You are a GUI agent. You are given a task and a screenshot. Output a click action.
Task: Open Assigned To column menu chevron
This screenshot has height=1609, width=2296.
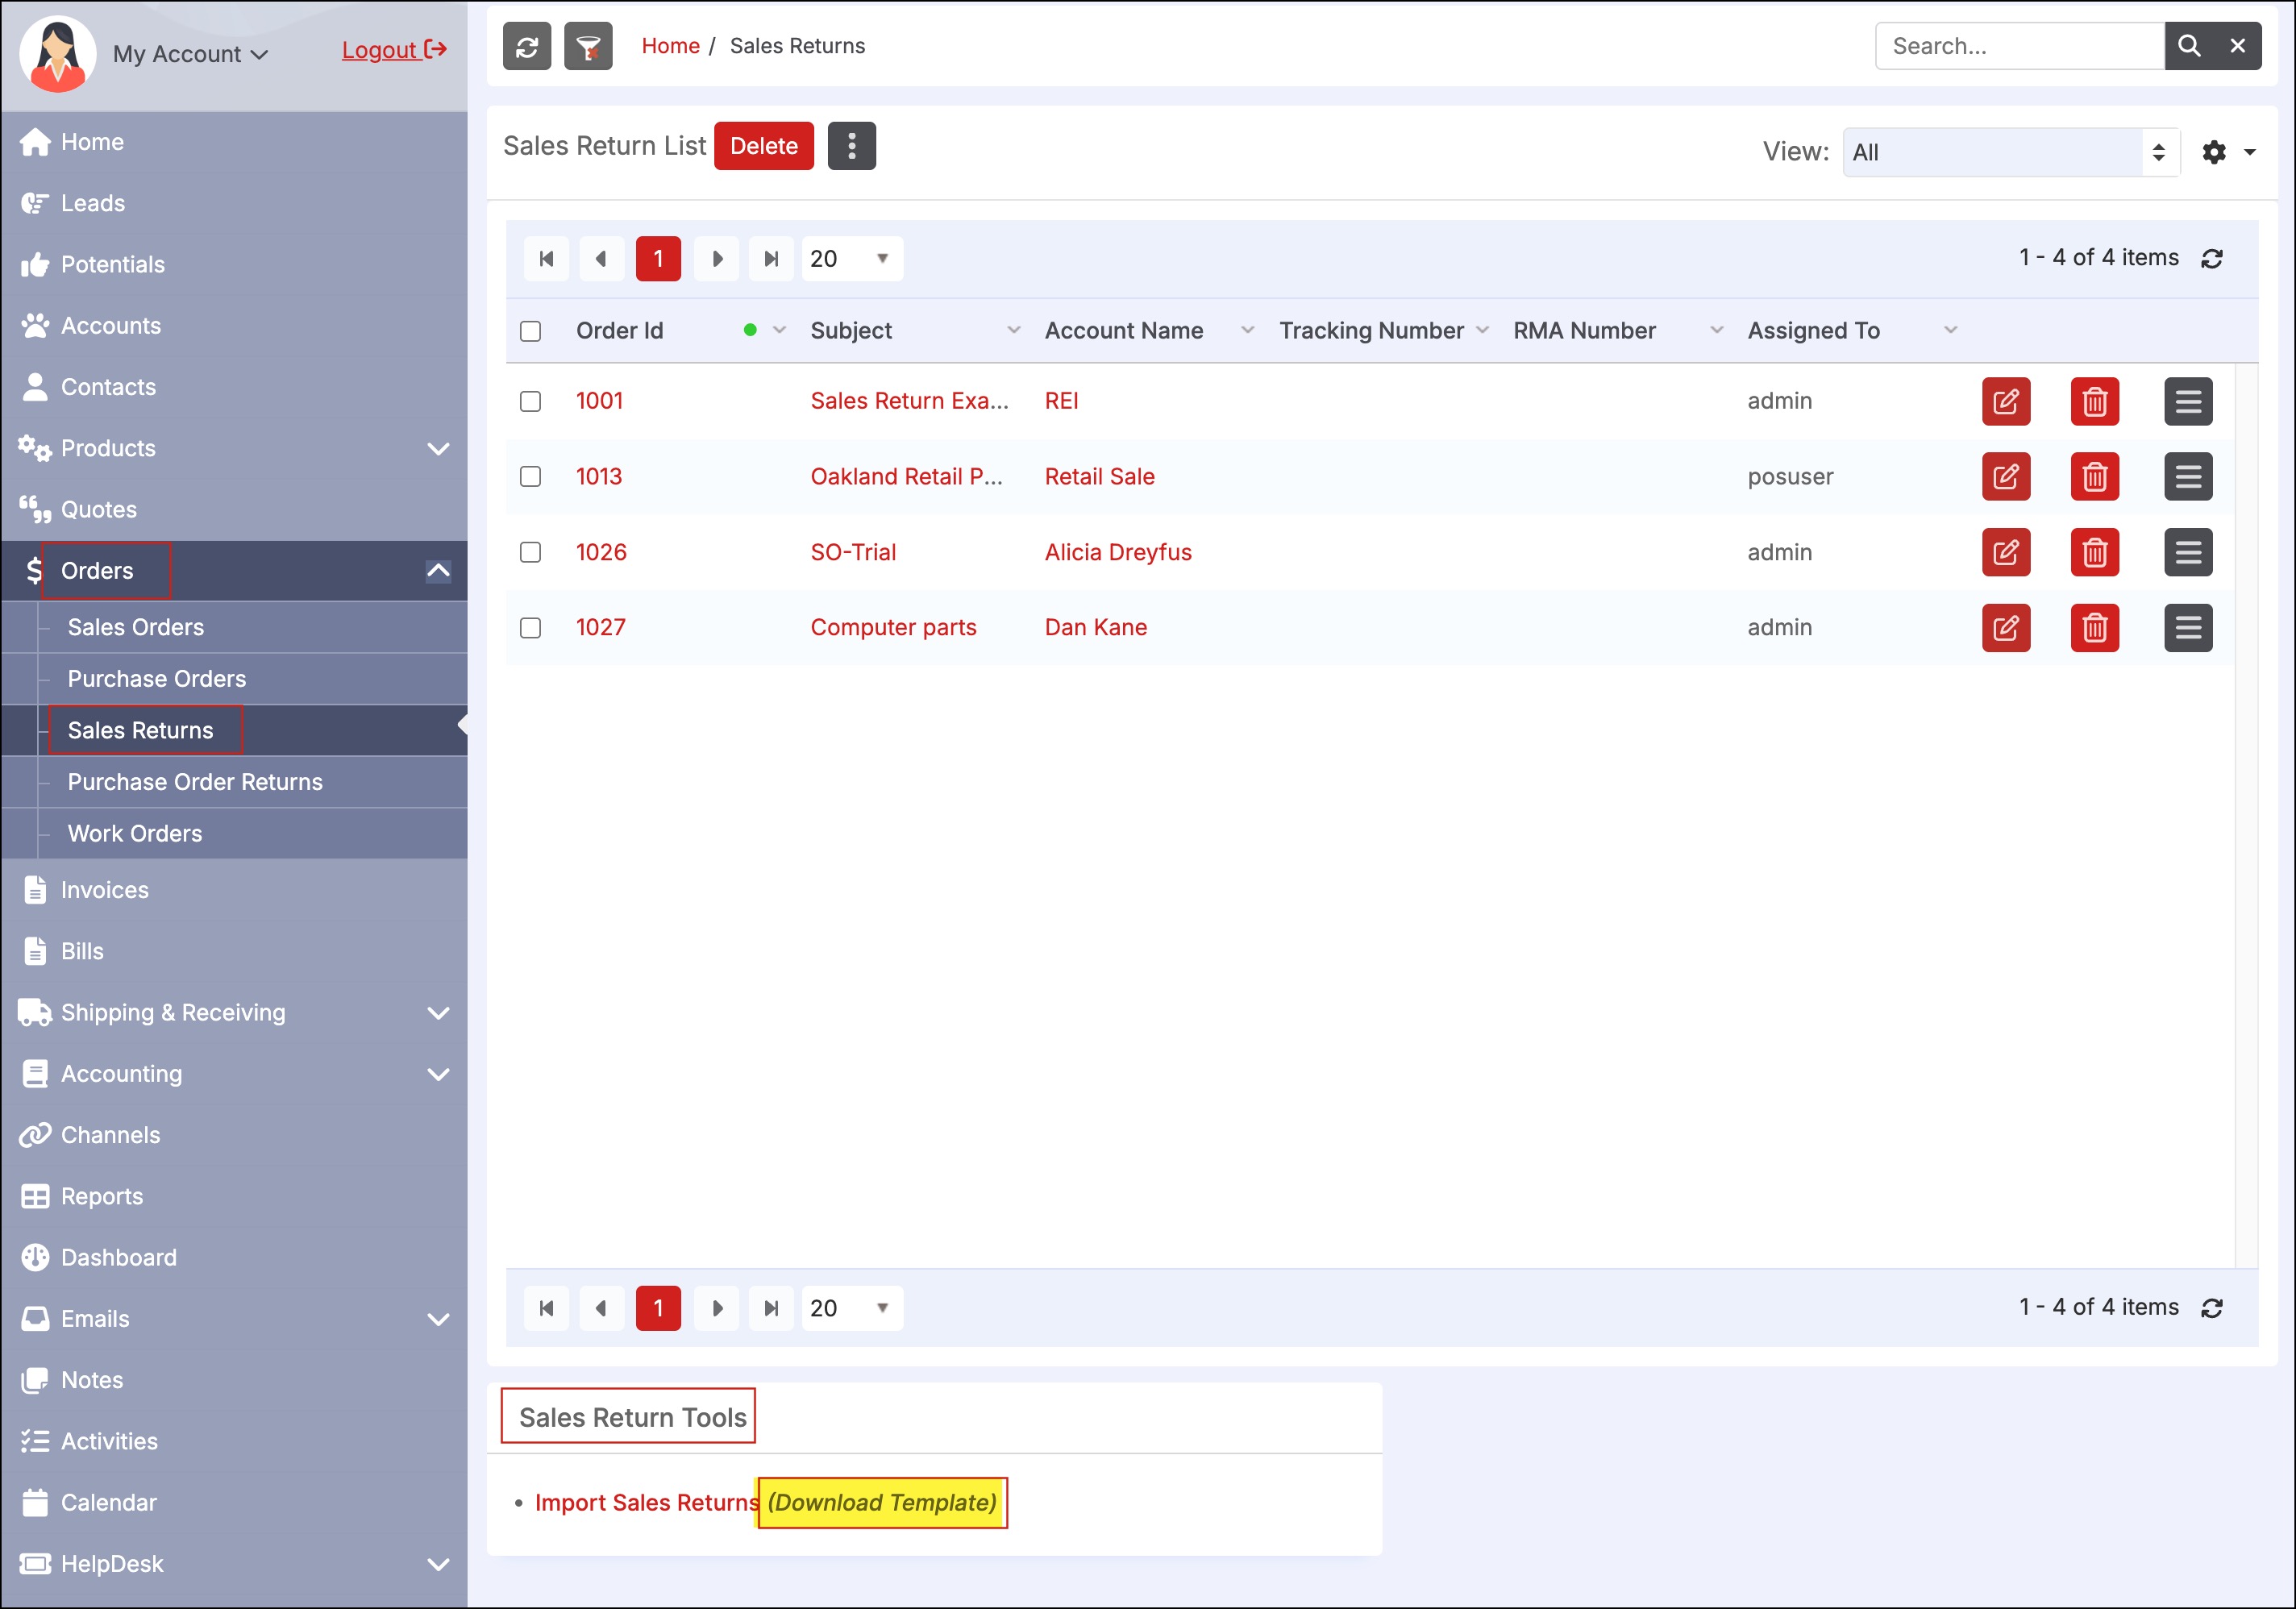(x=1951, y=330)
